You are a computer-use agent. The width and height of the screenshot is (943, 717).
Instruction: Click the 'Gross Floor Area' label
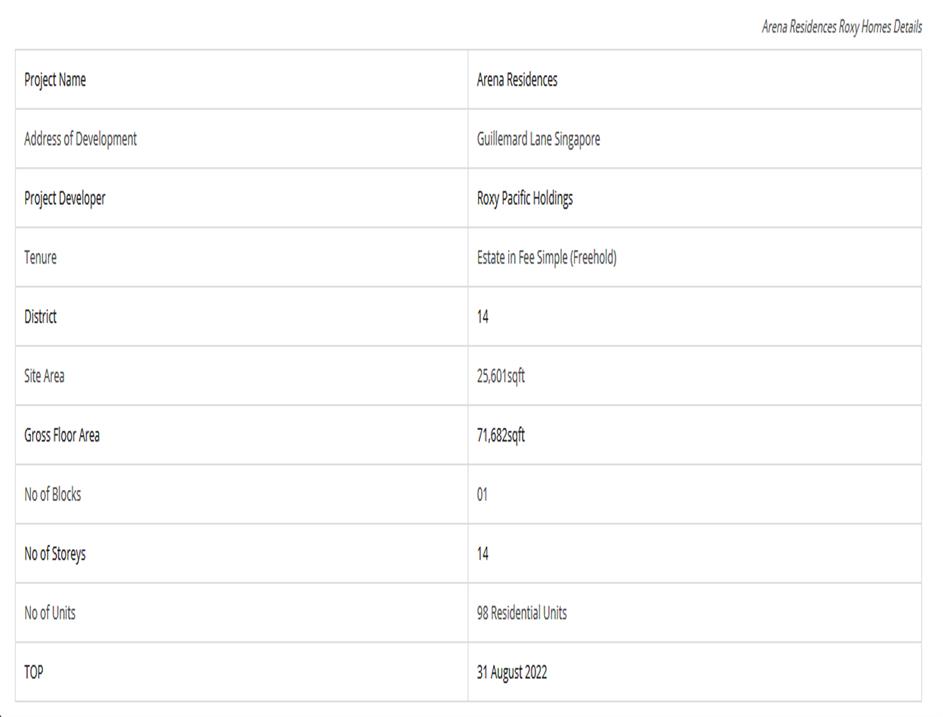[x=62, y=436]
